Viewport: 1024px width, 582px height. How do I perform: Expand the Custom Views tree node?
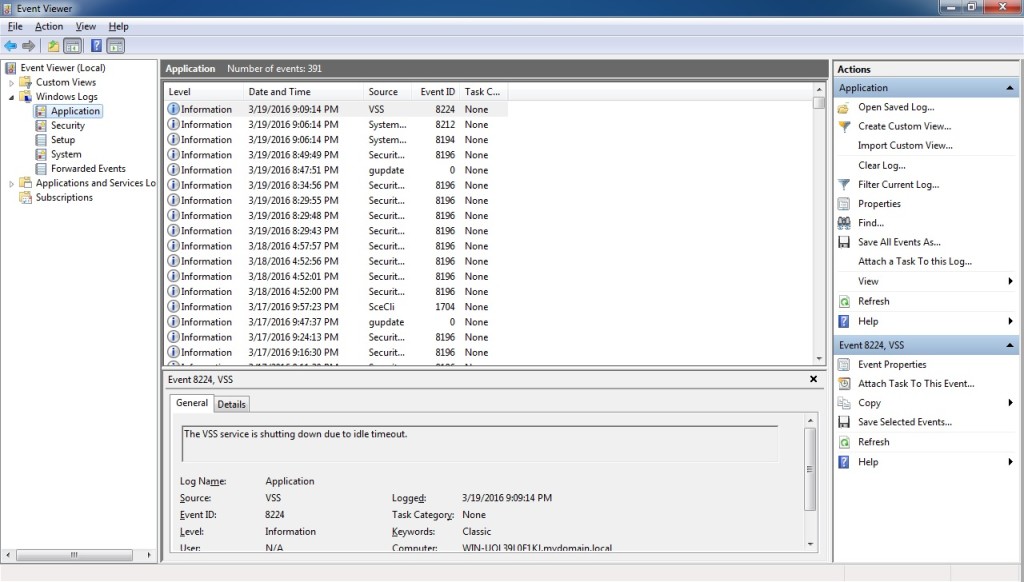(10, 82)
